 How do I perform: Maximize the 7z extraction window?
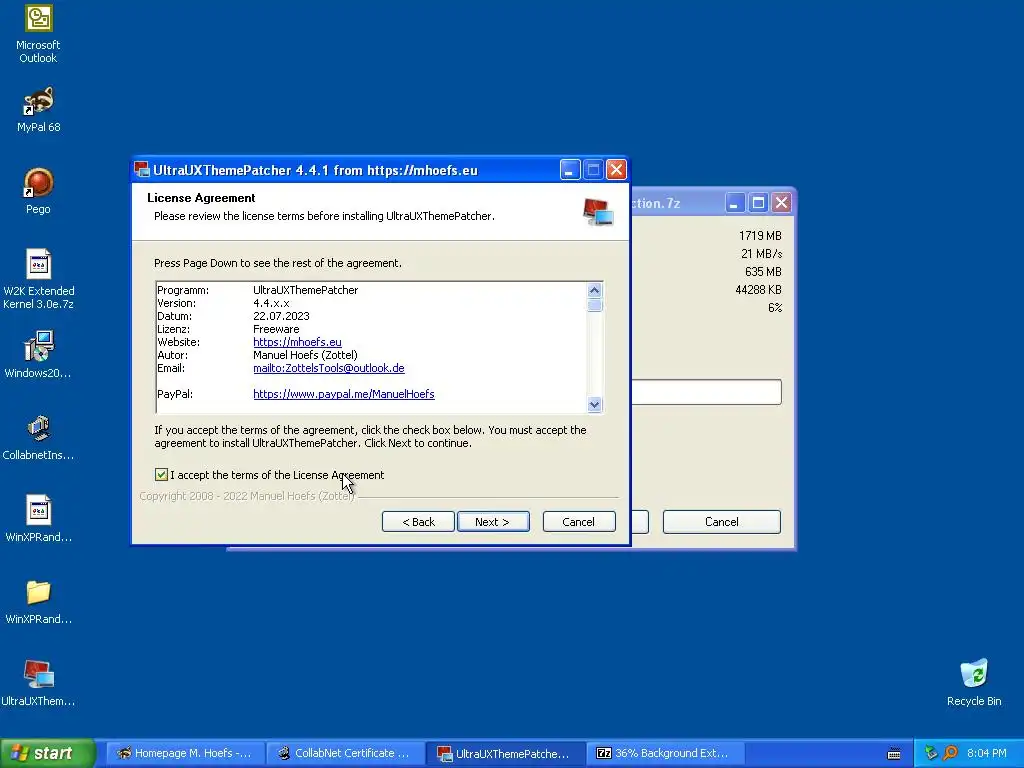[758, 203]
